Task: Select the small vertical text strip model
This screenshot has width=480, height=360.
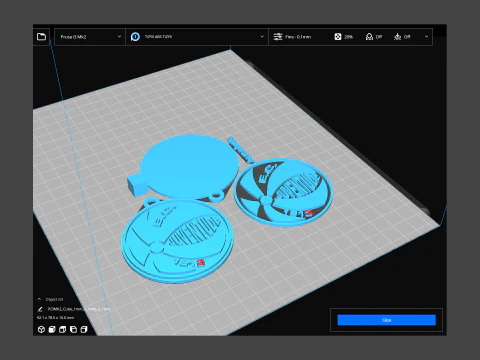Action: 241,150
